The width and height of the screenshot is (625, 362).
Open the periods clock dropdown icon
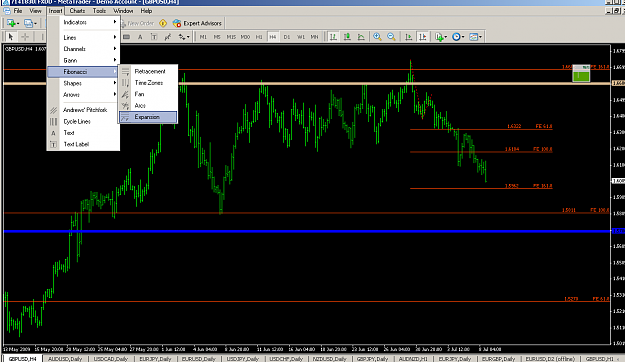point(458,37)
